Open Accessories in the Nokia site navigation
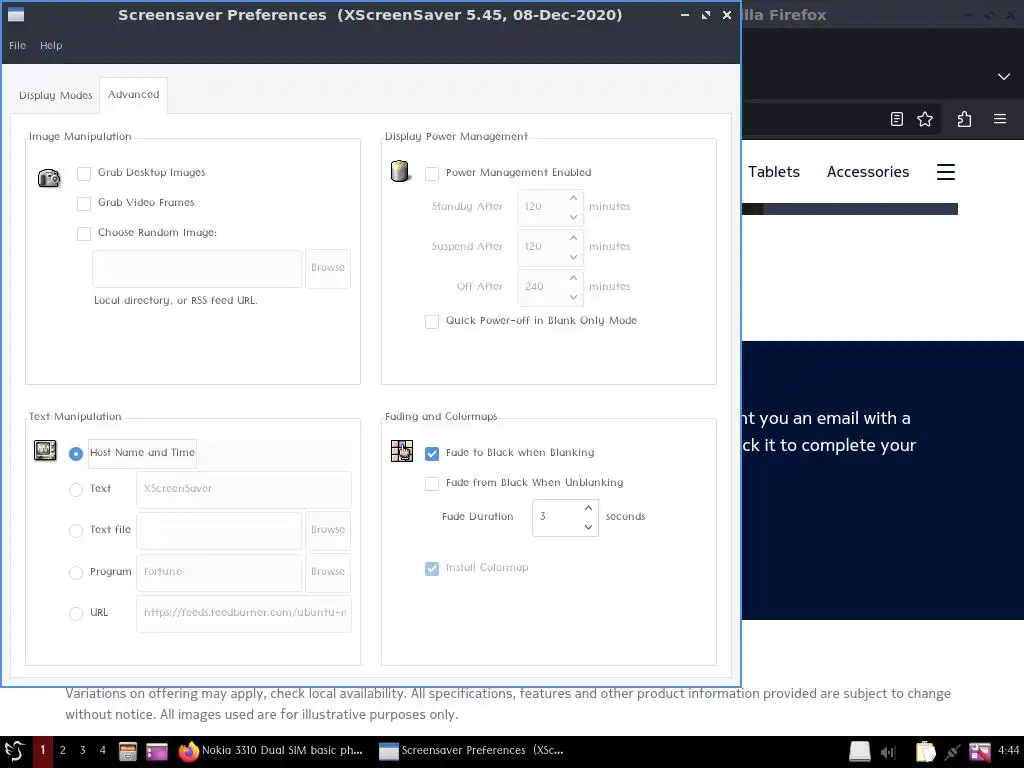This screenshot has width=1024, height=768. [868, 172]
